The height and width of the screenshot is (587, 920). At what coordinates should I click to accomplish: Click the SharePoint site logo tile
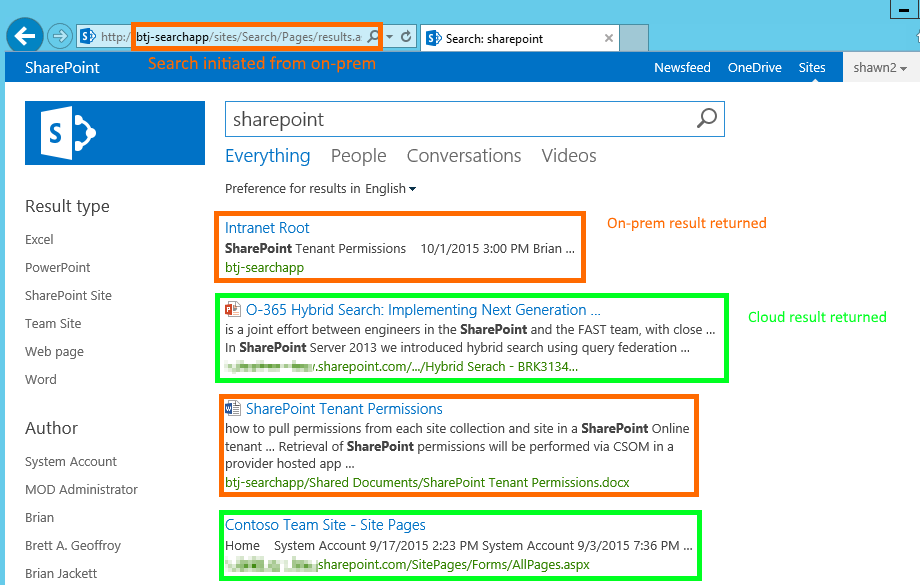(x=115, y=133)
